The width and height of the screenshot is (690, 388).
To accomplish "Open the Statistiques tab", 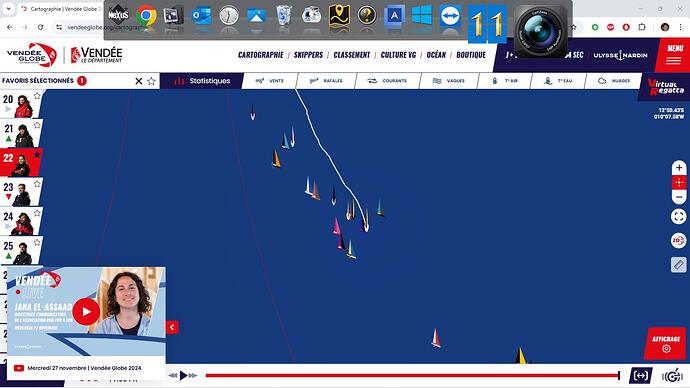I will (202, 81).
